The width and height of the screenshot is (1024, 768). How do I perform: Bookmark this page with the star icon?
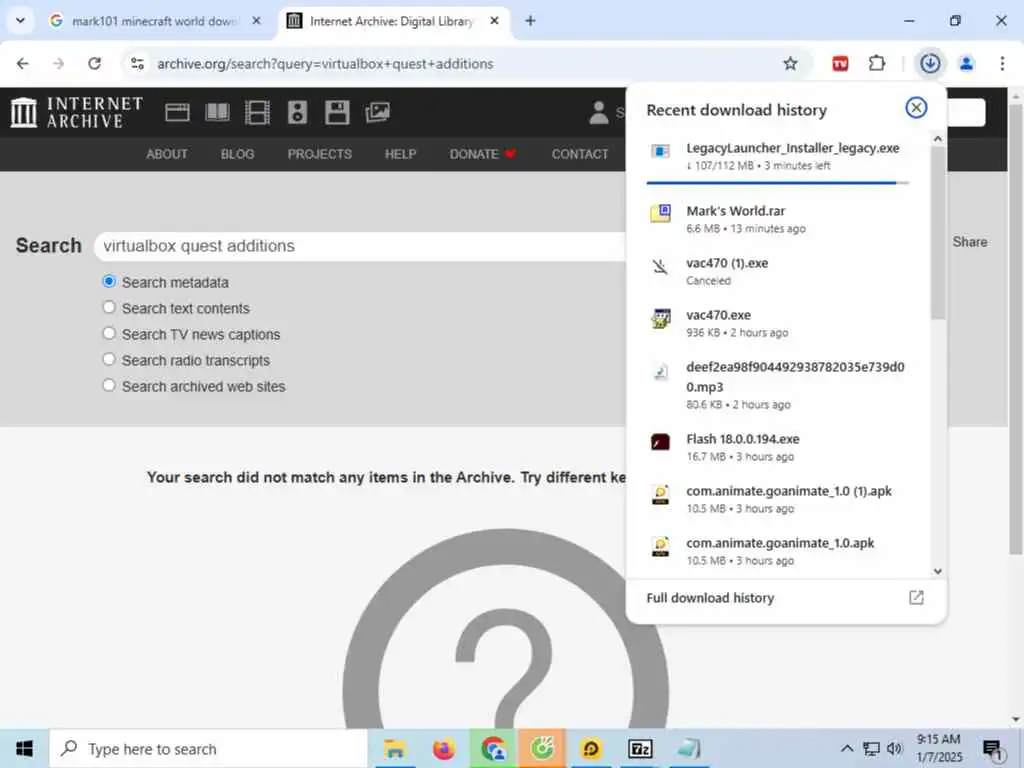pyautogui.click(x=790, y=63)
